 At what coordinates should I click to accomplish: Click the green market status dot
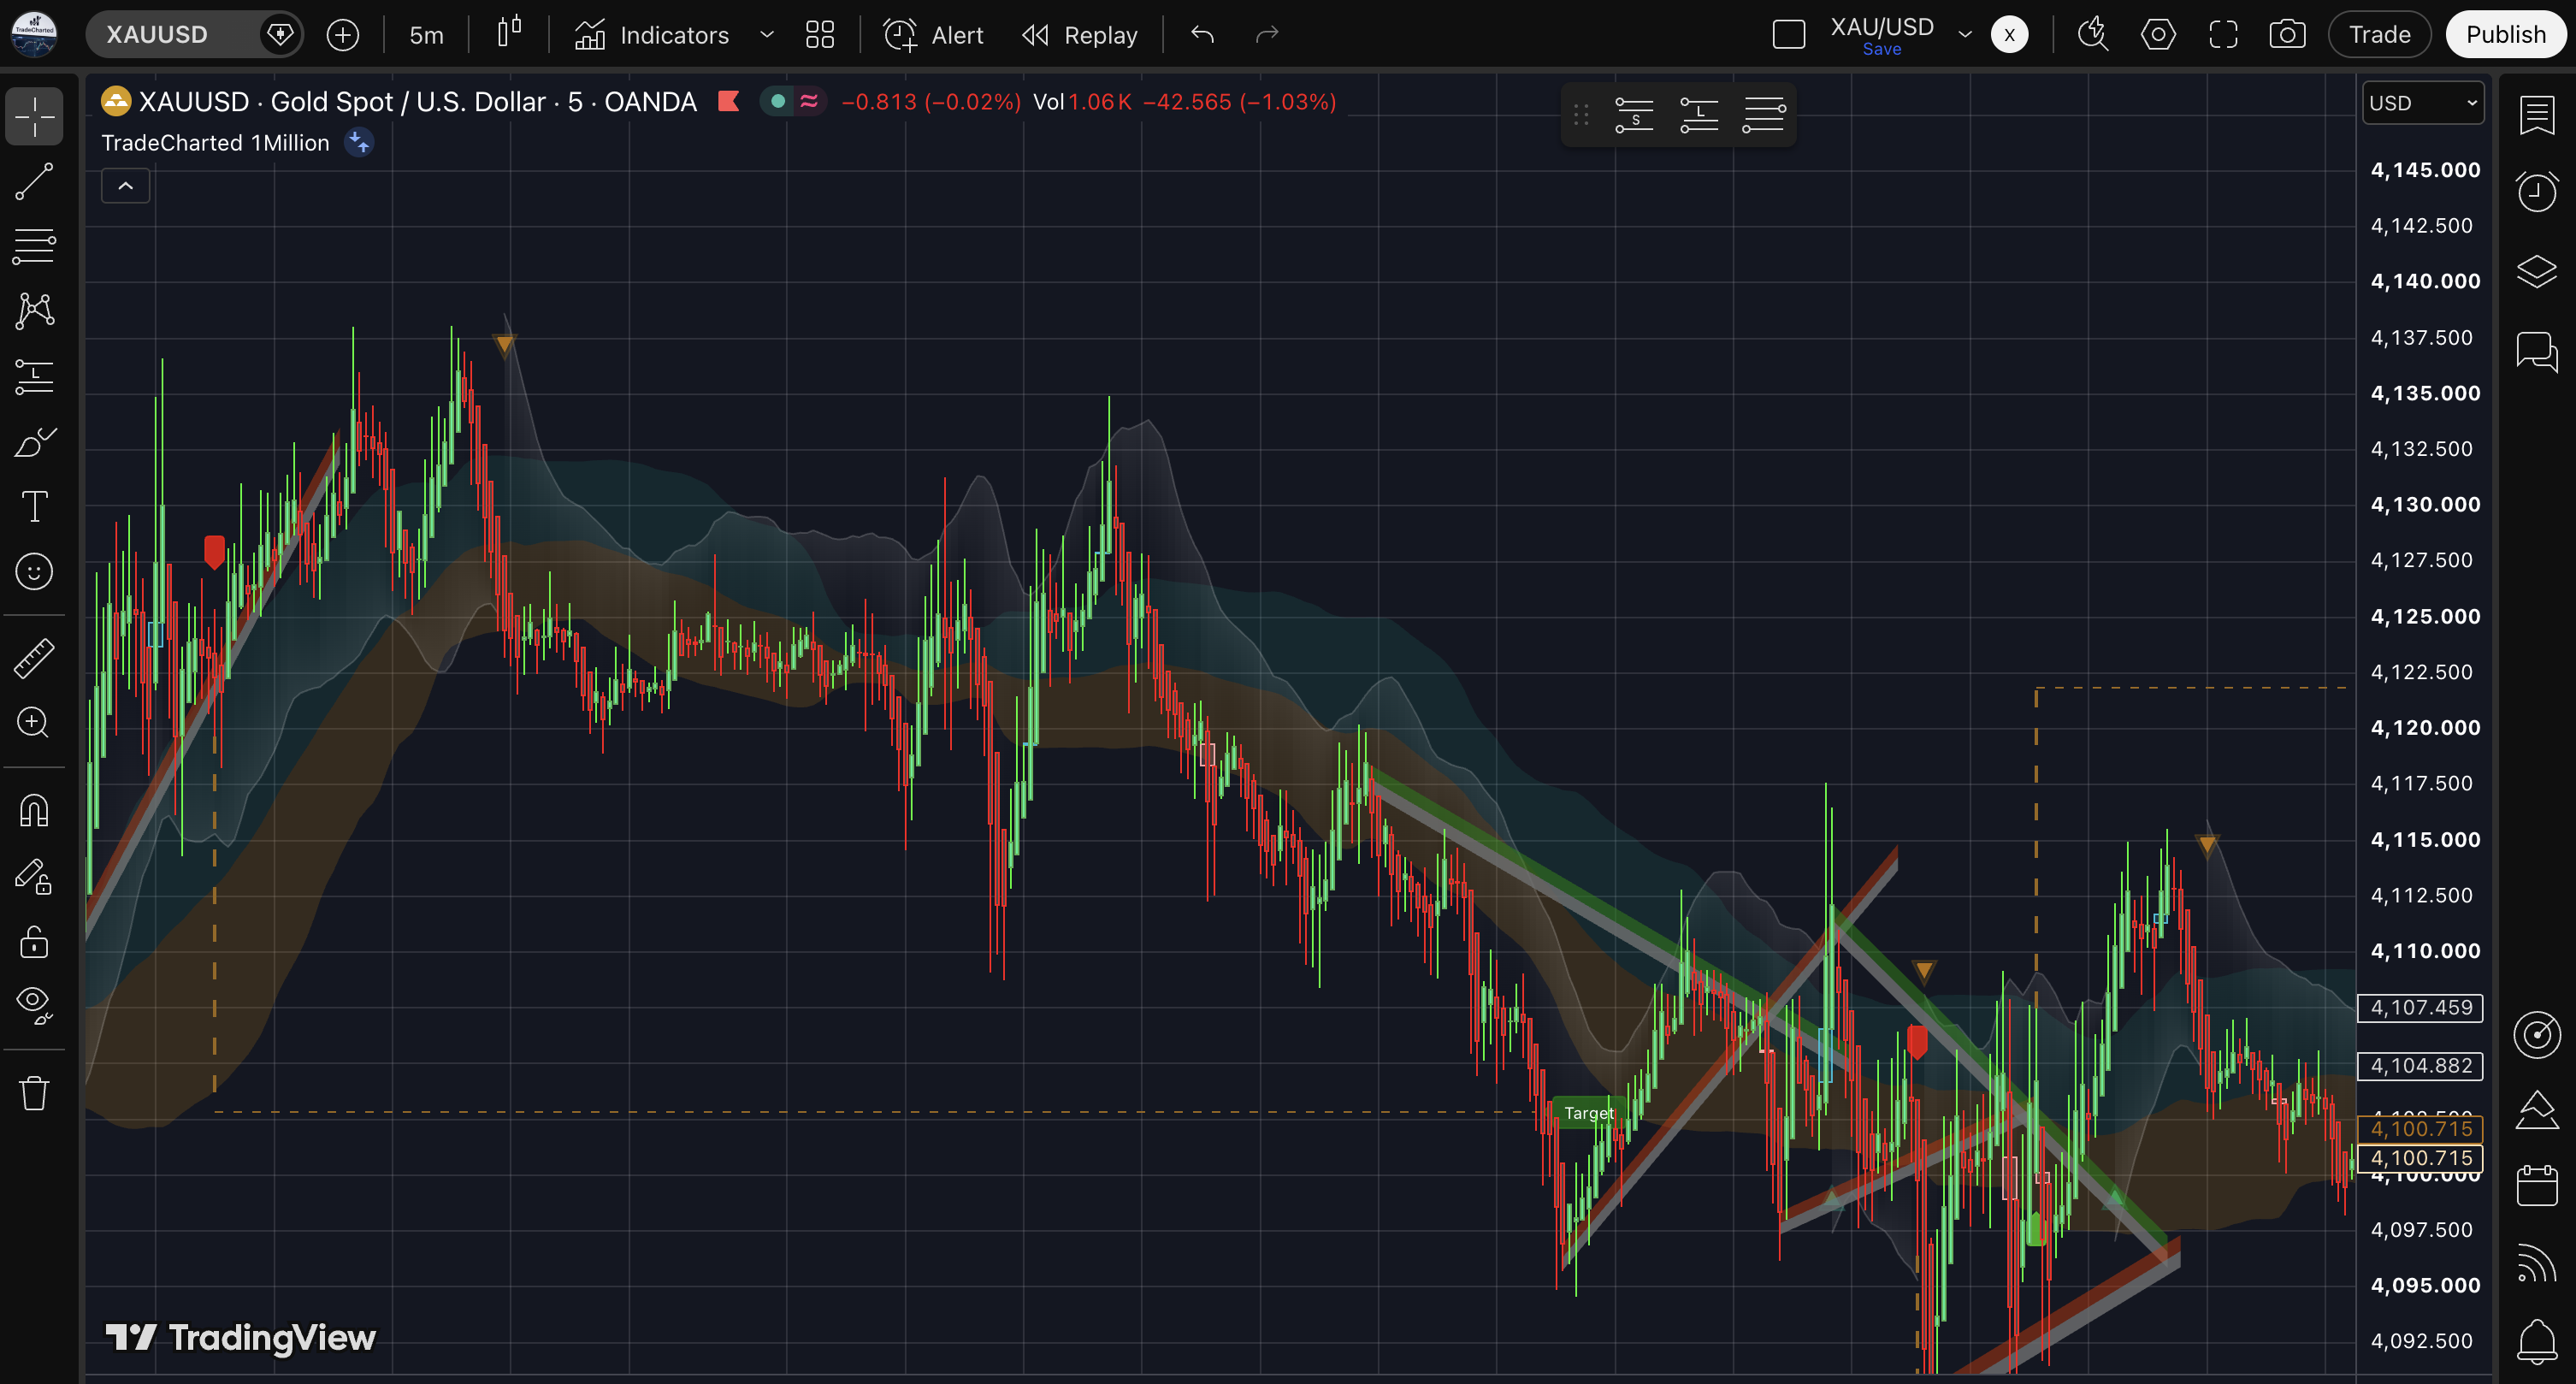tap(778, 101)
